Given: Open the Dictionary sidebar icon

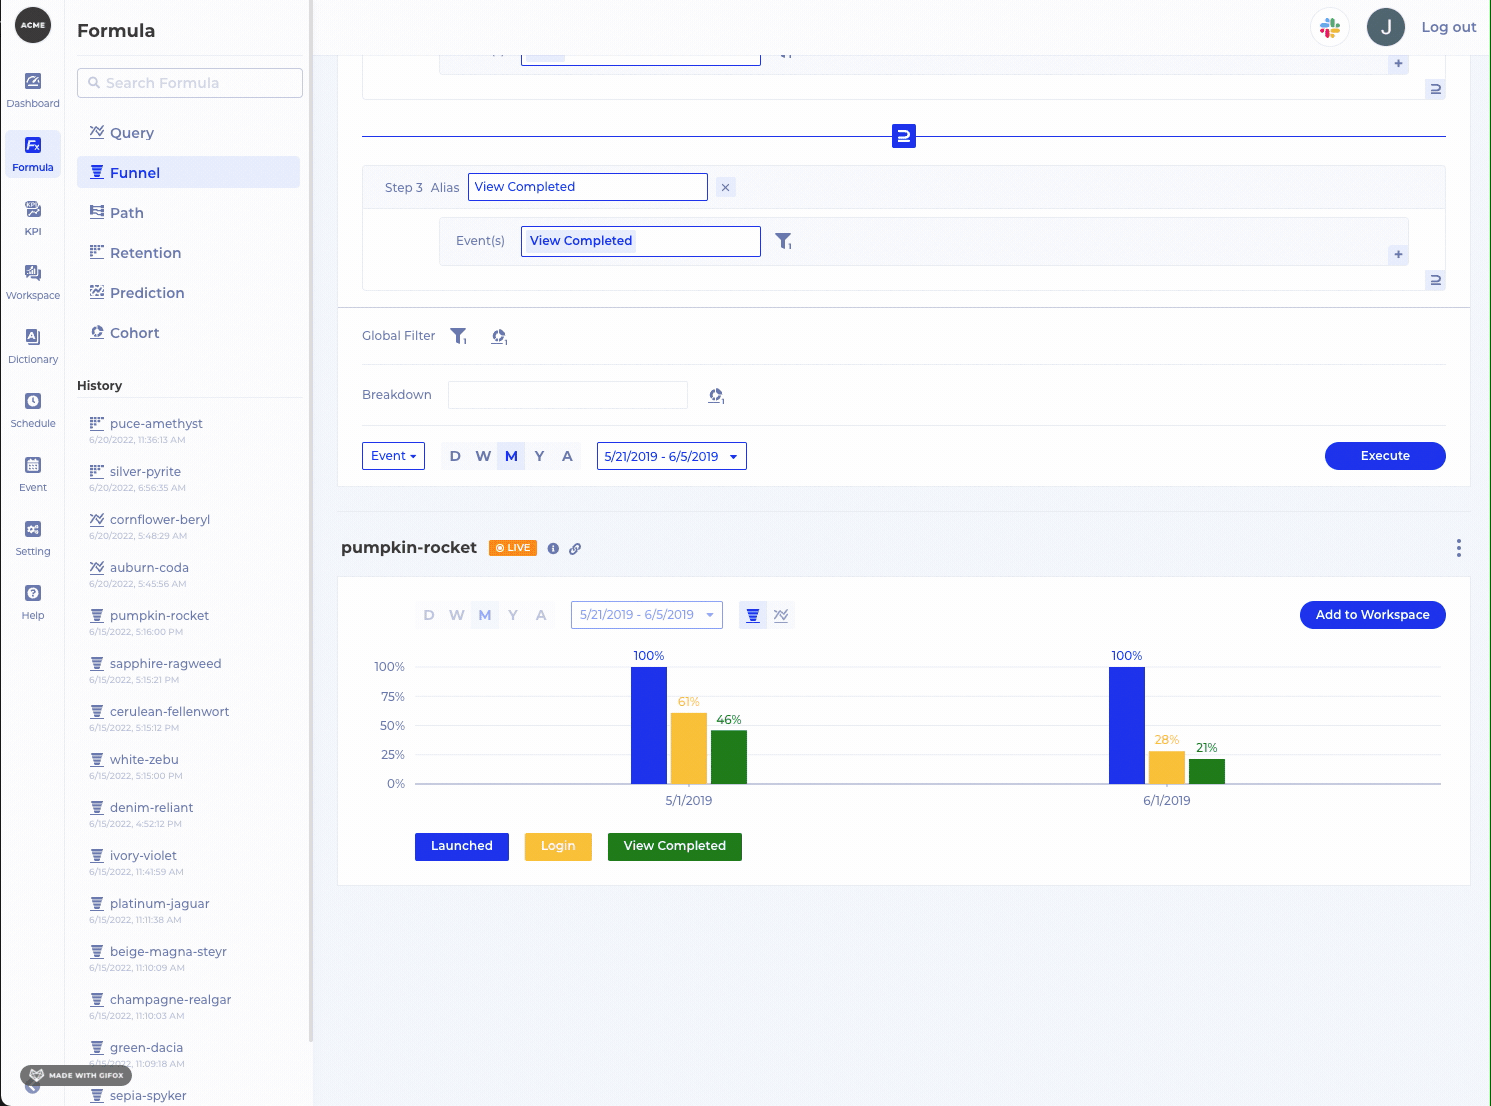Looking at the screenshot, I should [33, 346].
